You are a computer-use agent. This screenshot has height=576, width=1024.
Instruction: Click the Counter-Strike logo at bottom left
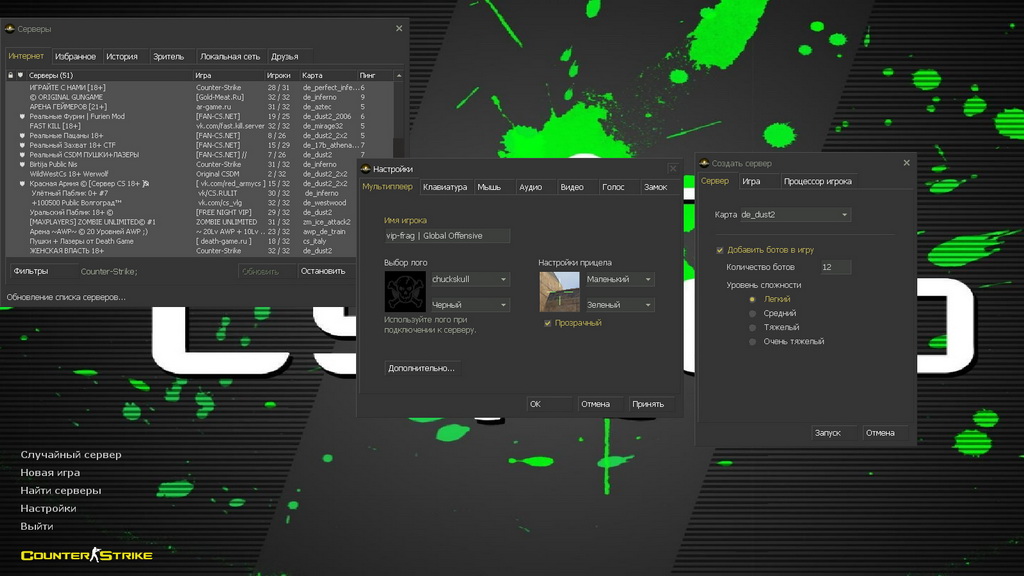[87, 555]
